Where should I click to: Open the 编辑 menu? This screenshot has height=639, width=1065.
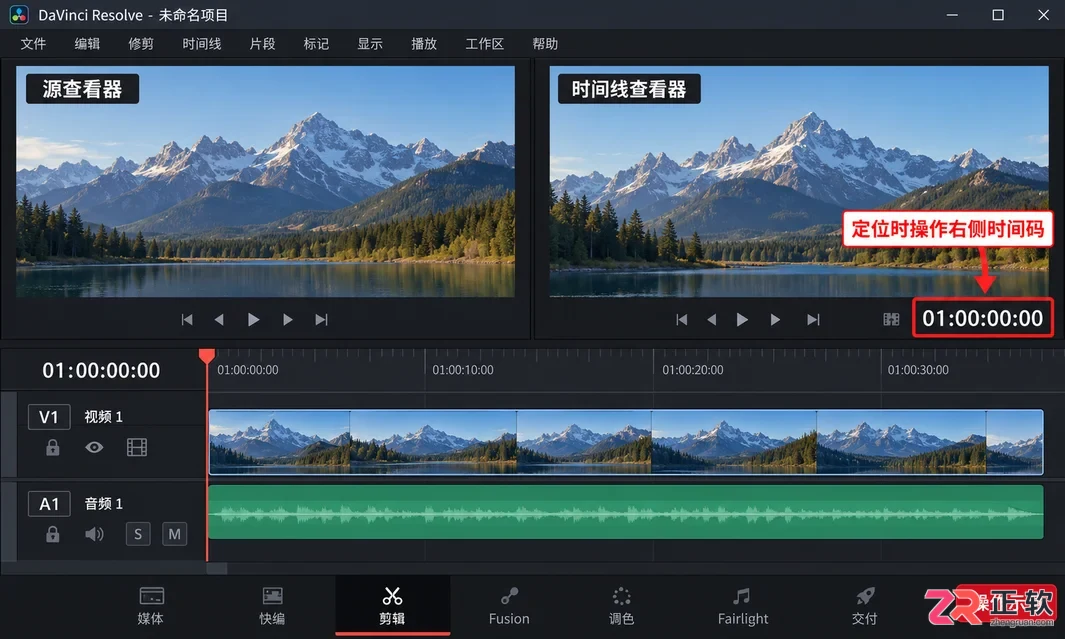tap(87, 44)
